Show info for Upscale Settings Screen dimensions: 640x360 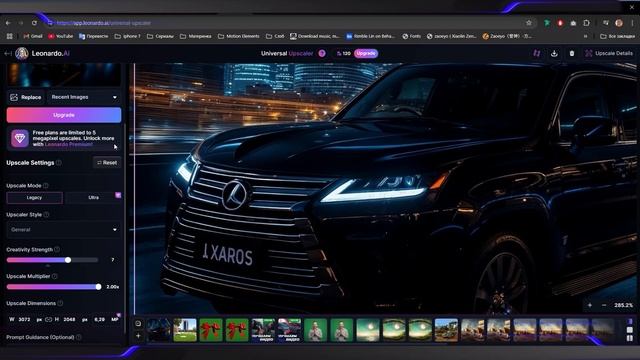[x=59, y=162]
